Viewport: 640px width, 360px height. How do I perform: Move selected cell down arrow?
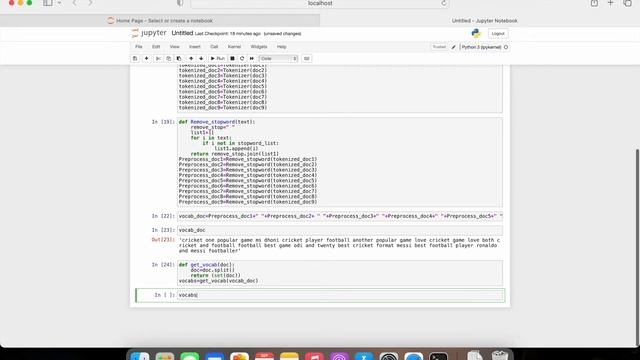(x=201, y=58)
